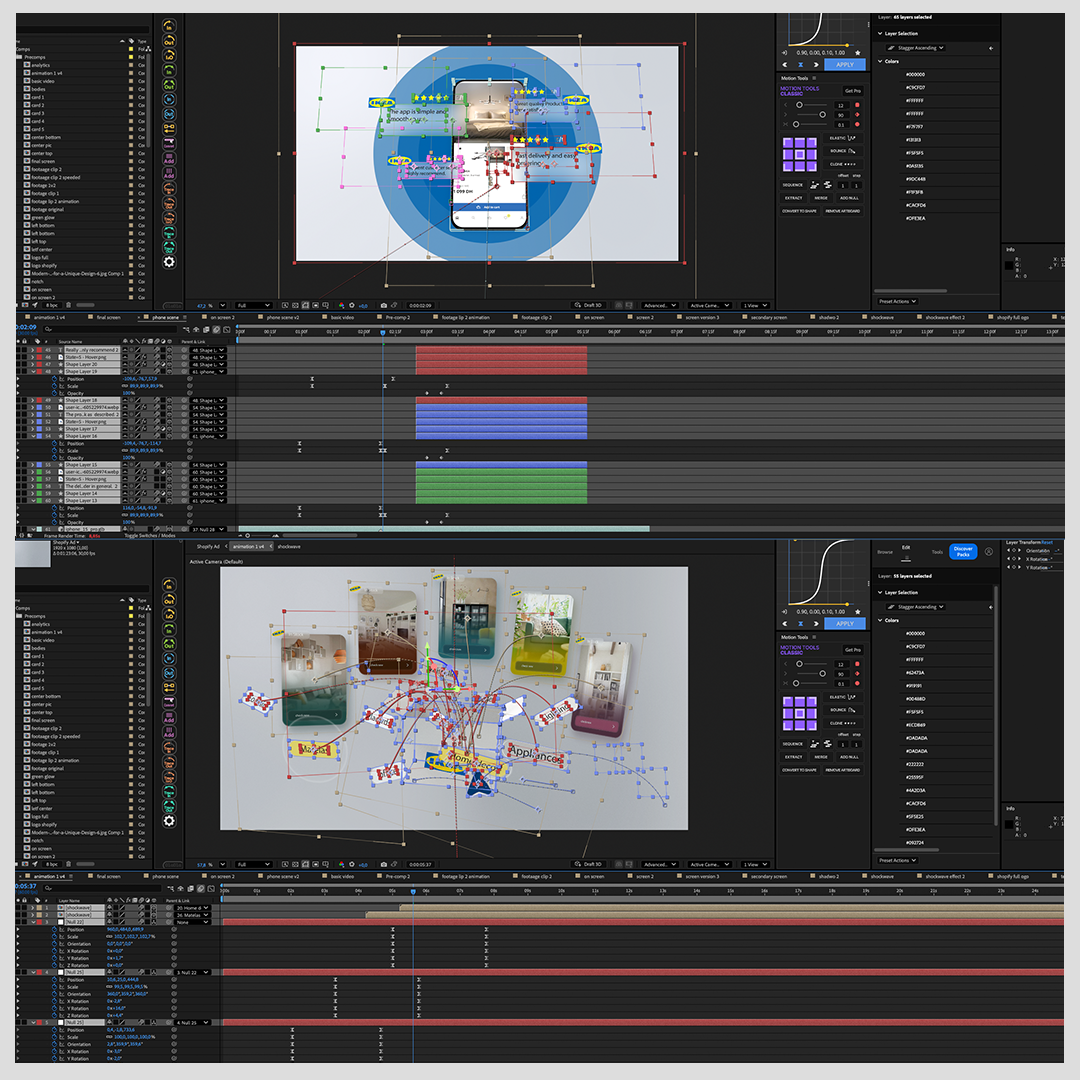Toggle visibility of Shape Layer 16
Image resolution: width=1080 pixels, height=1080 pixels.
click(x=18, y=436)
